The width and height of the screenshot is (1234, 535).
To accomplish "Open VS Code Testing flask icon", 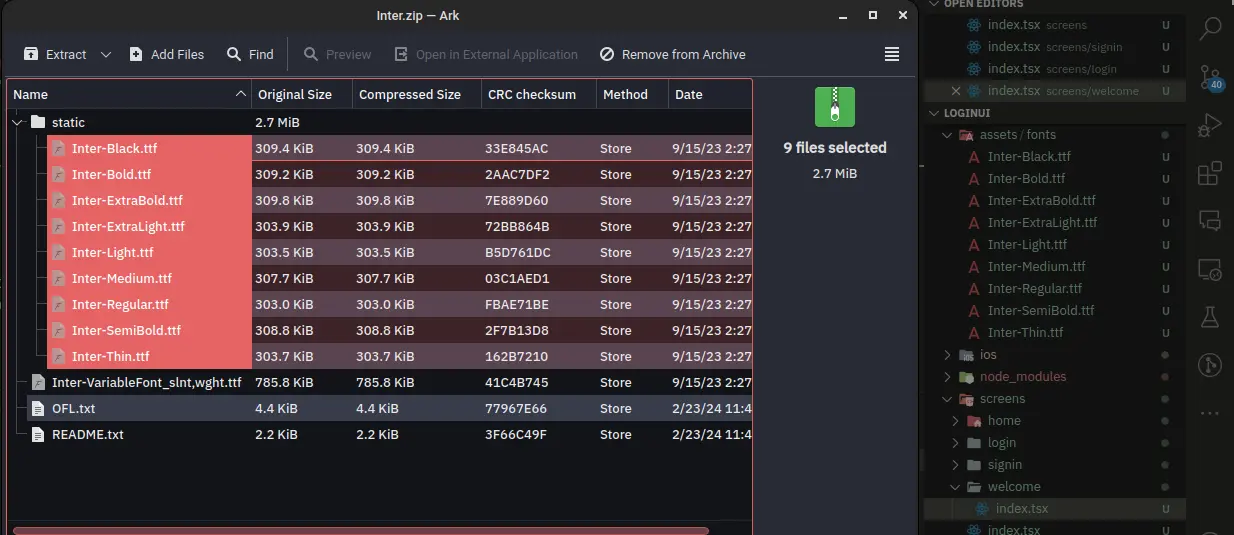I will click(1210, 317).
